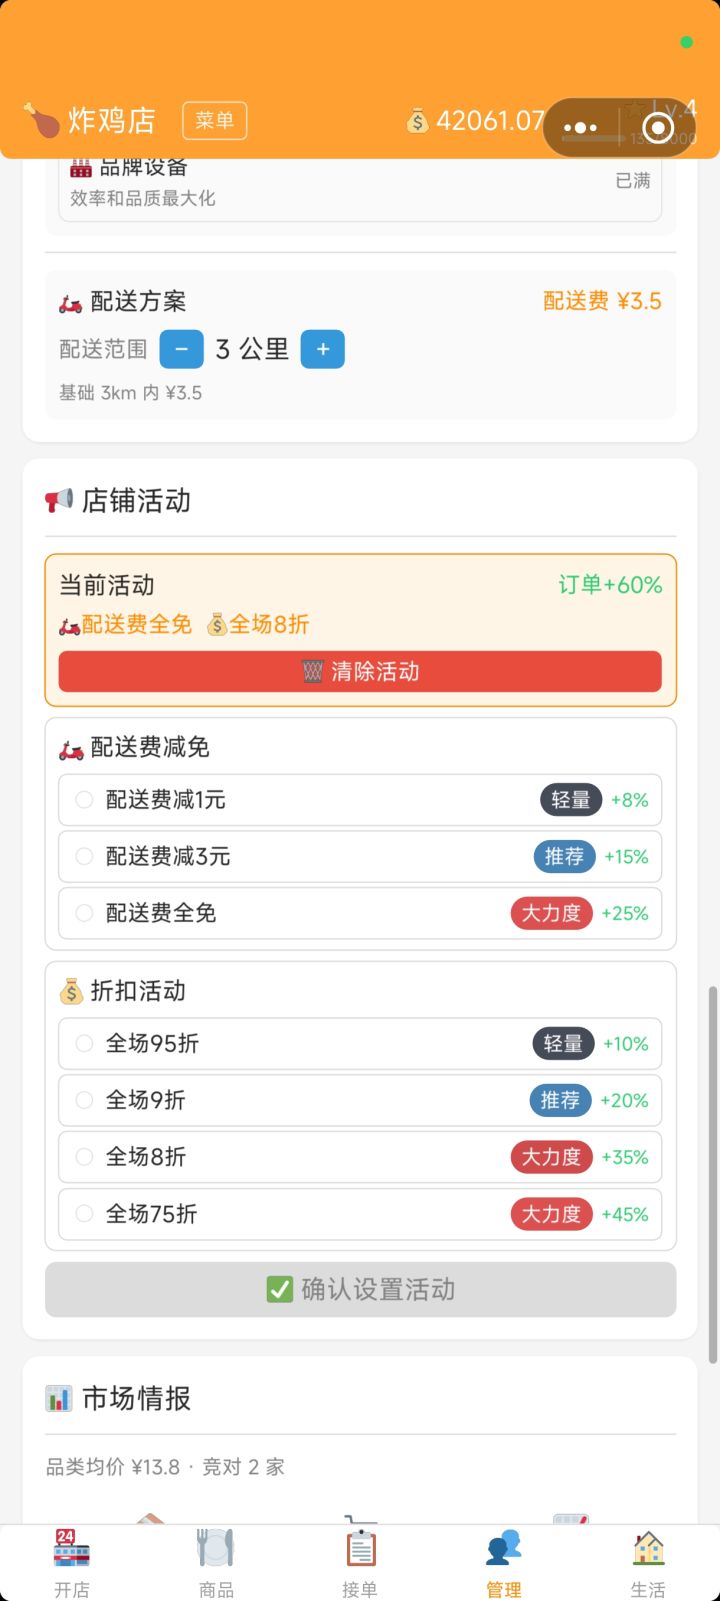This screenshot has height=1601, width=720.
Task: Open the 菜单 menu button
Action: 214,121
